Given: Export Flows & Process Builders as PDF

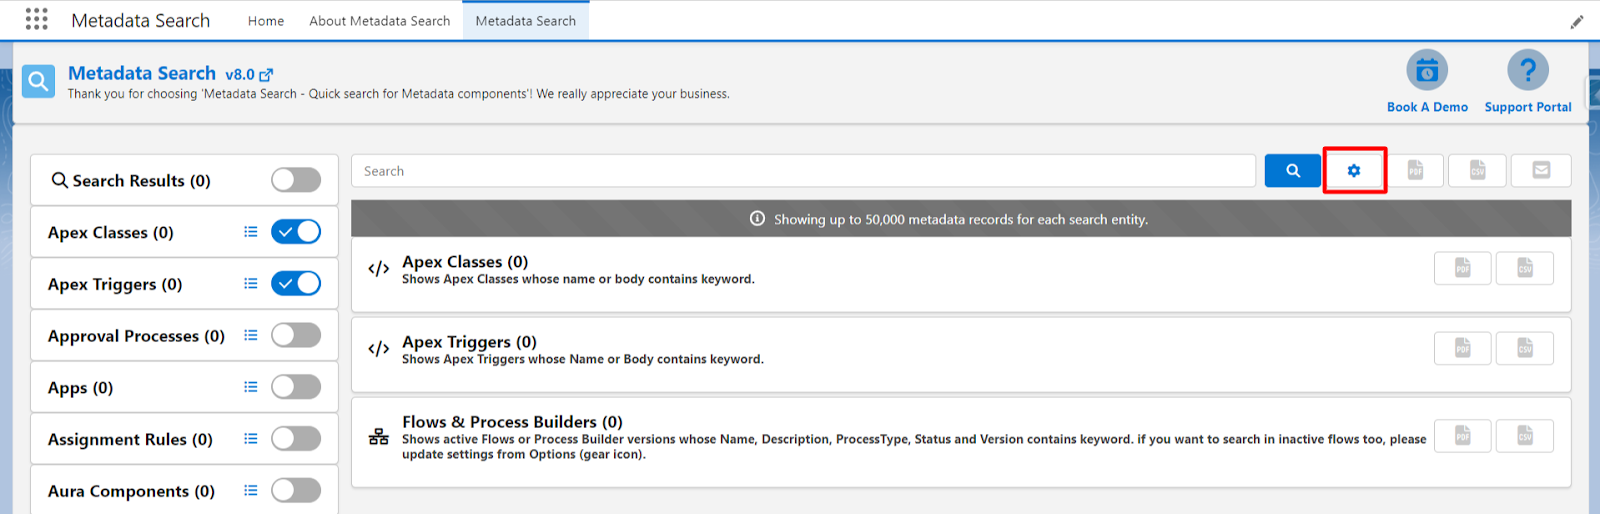Looking at the screenshot, I should (x=1462, y=436).
